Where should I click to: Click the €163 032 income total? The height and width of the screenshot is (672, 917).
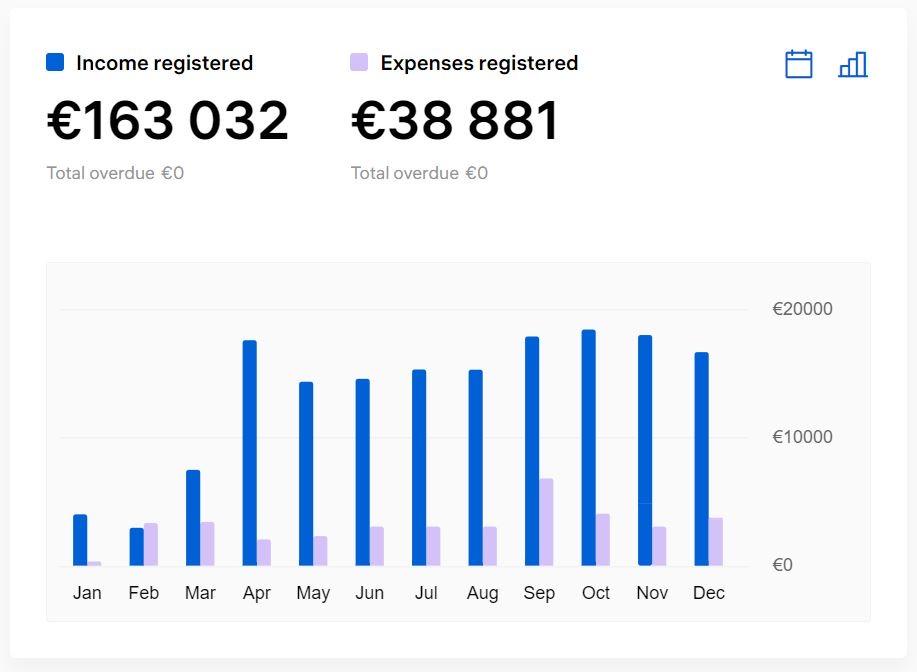[x=168, y=120]
